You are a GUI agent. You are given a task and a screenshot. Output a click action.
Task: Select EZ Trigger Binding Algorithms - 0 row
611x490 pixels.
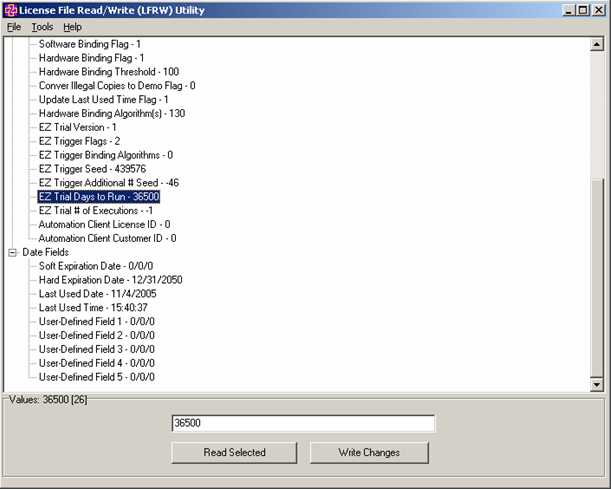pos(106,155)
